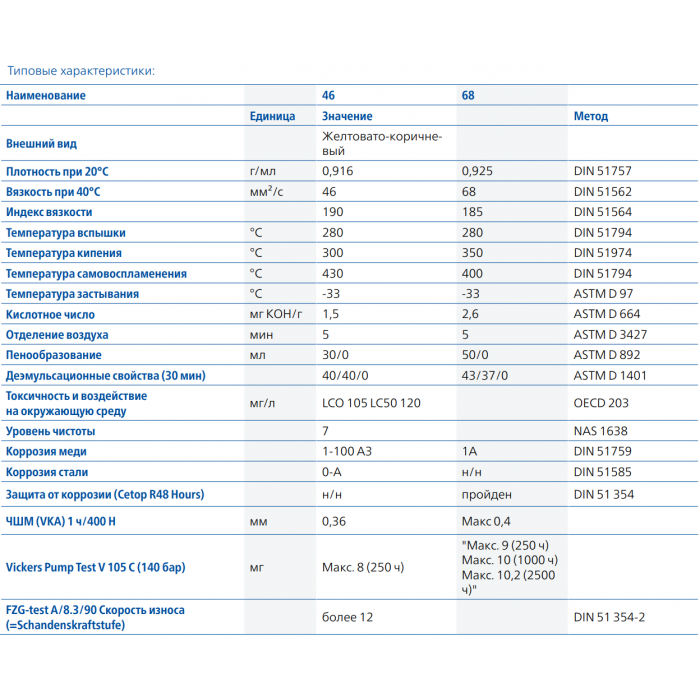Click the ASTM D 97 method cell
This screenshot has width=700, height=700.
603,294
